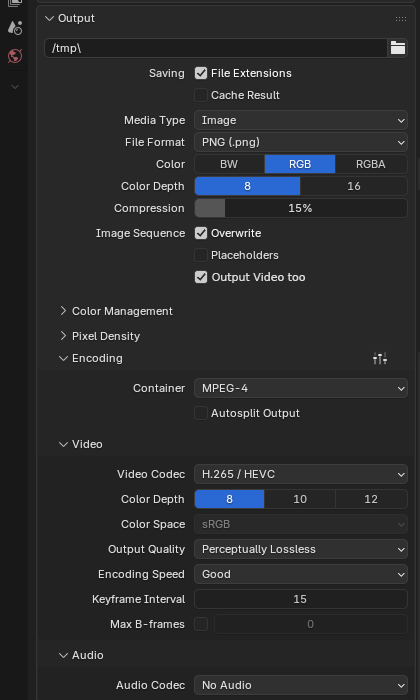420x700 pixels.
Task: Enable Cache Result checkbox
Action: point(201,95)
